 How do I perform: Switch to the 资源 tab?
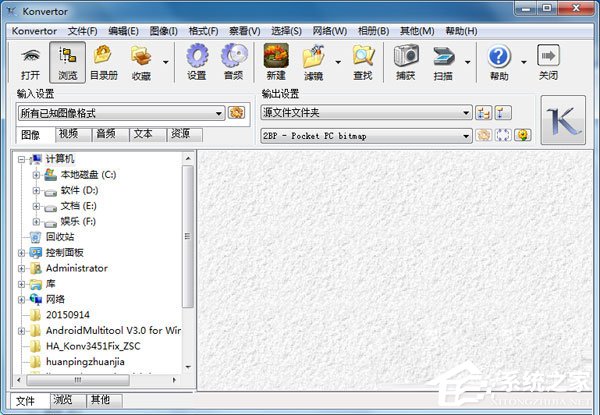click(x=185, y=134)
